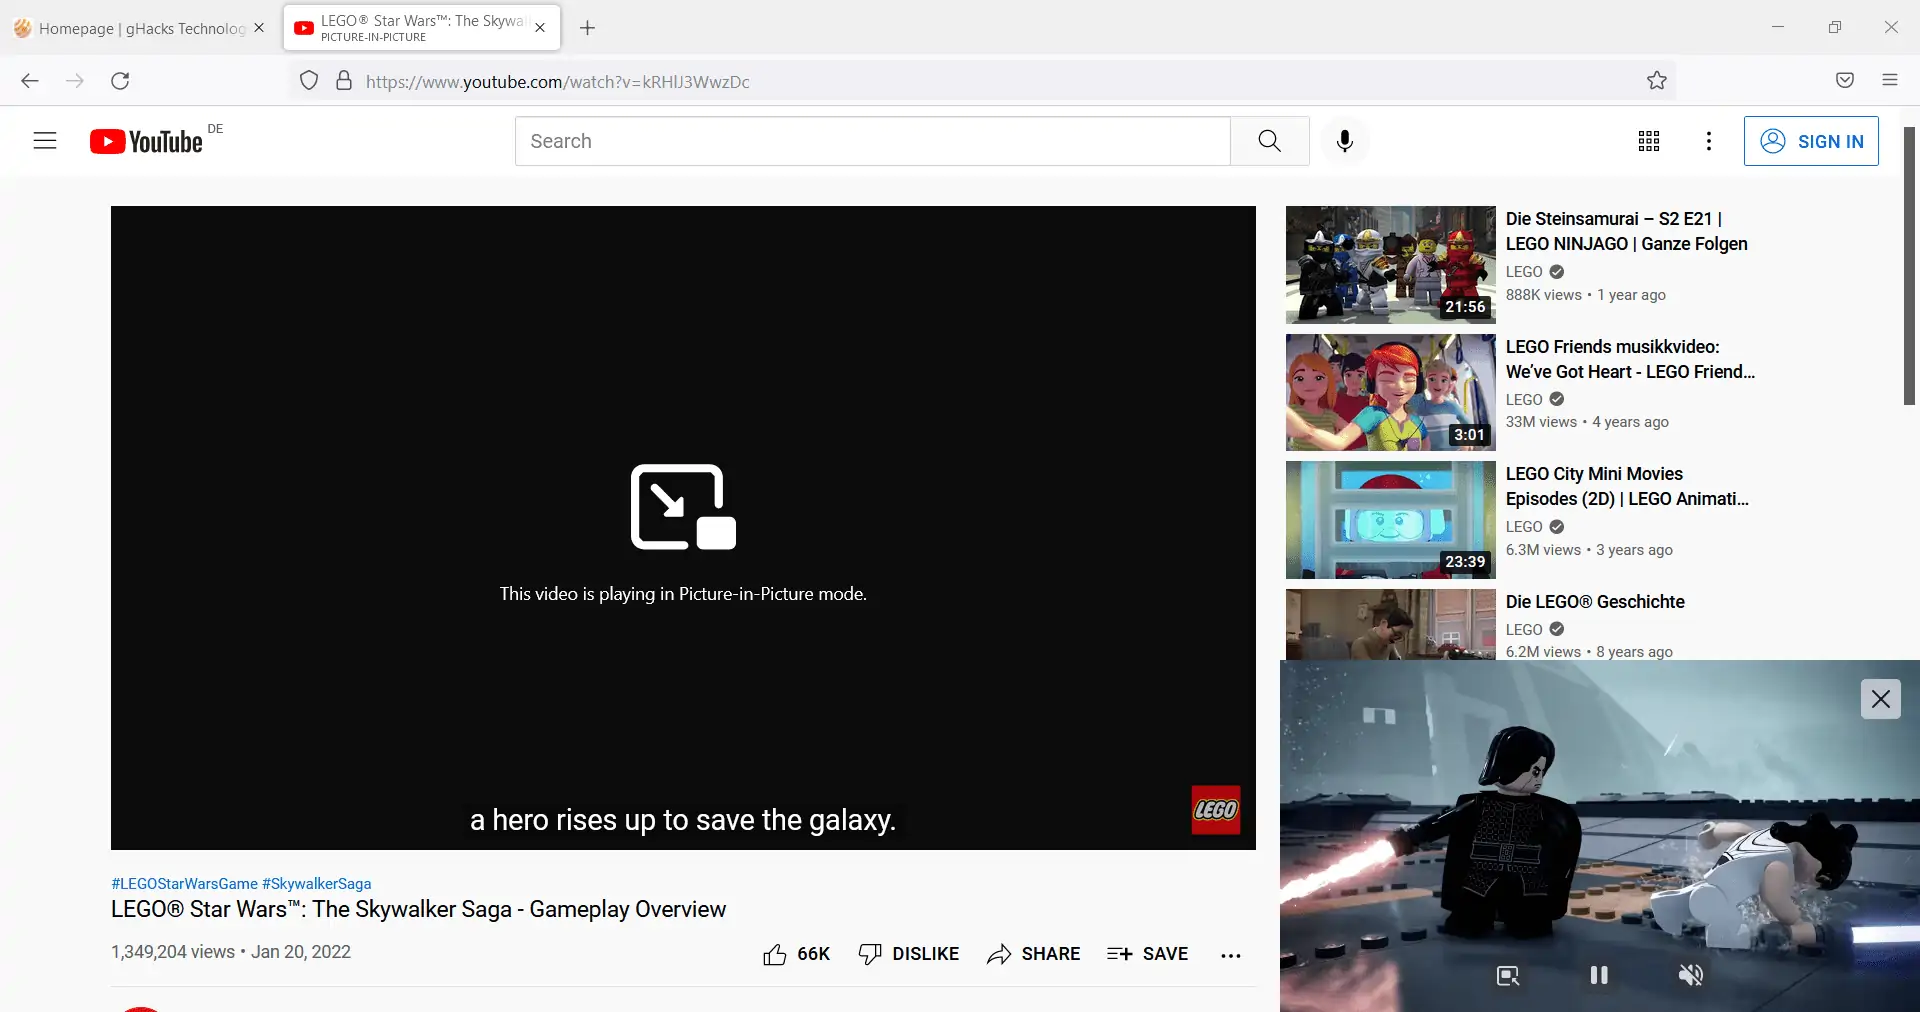Click the Picture-in-Picture placeholder icon

[x=683, y=507]
